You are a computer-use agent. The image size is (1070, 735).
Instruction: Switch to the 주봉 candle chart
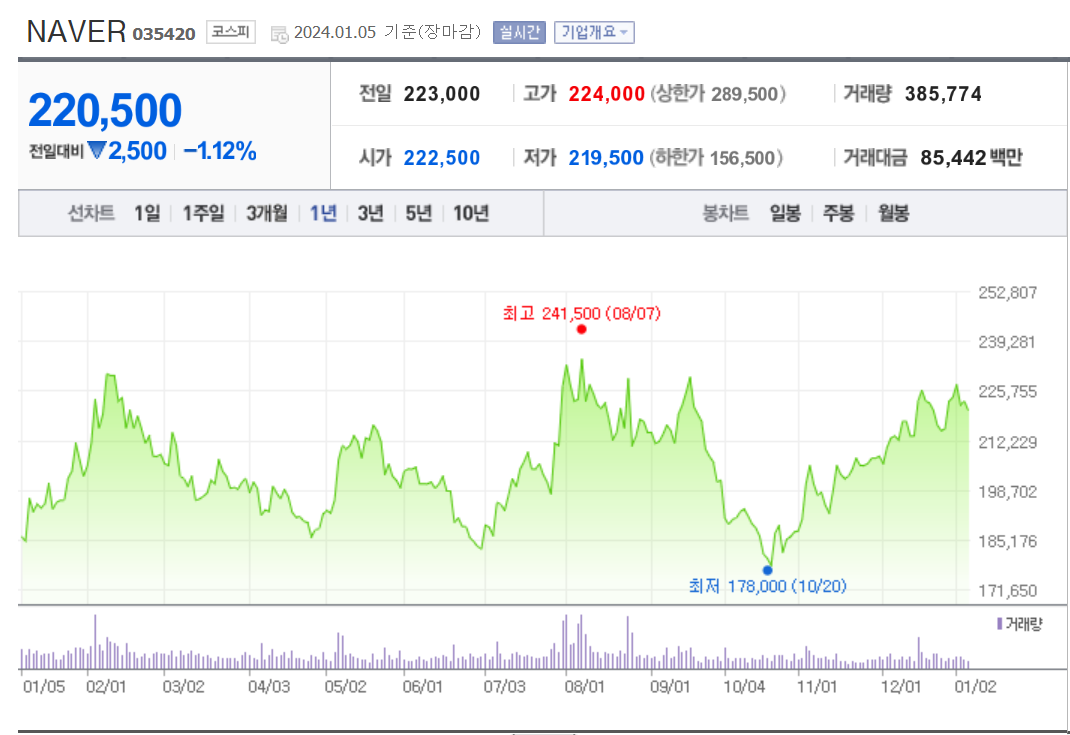838,214
